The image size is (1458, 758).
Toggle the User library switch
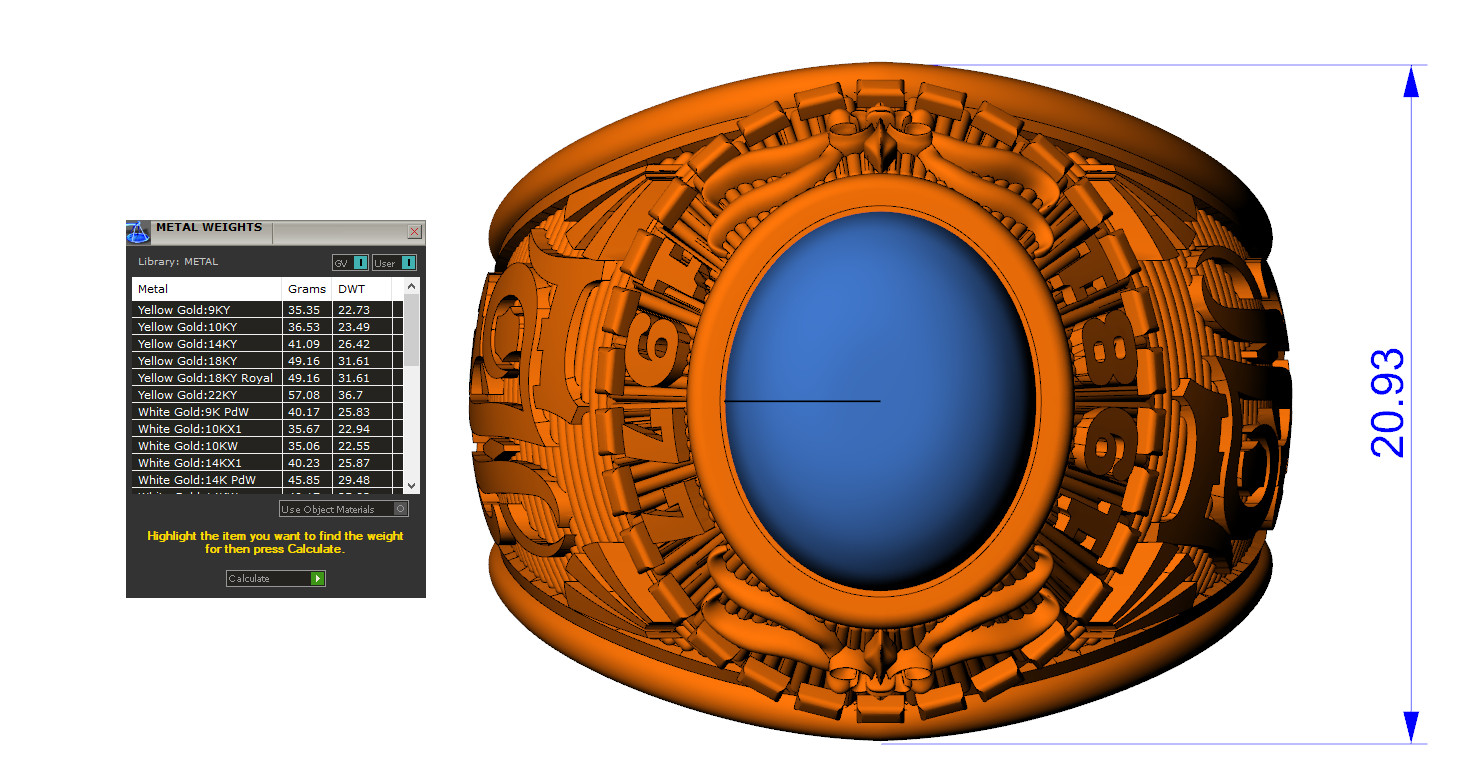point(408,263)
